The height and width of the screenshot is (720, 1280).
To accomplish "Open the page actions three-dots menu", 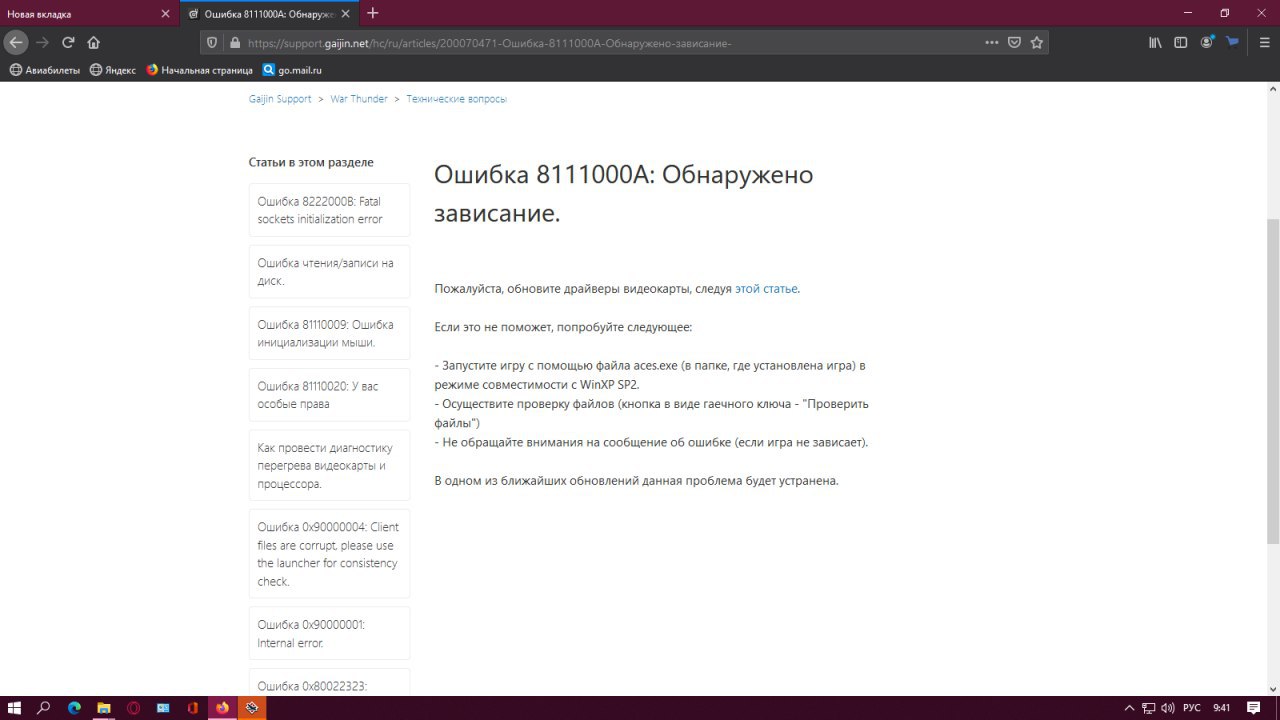I will pos(992,43).
